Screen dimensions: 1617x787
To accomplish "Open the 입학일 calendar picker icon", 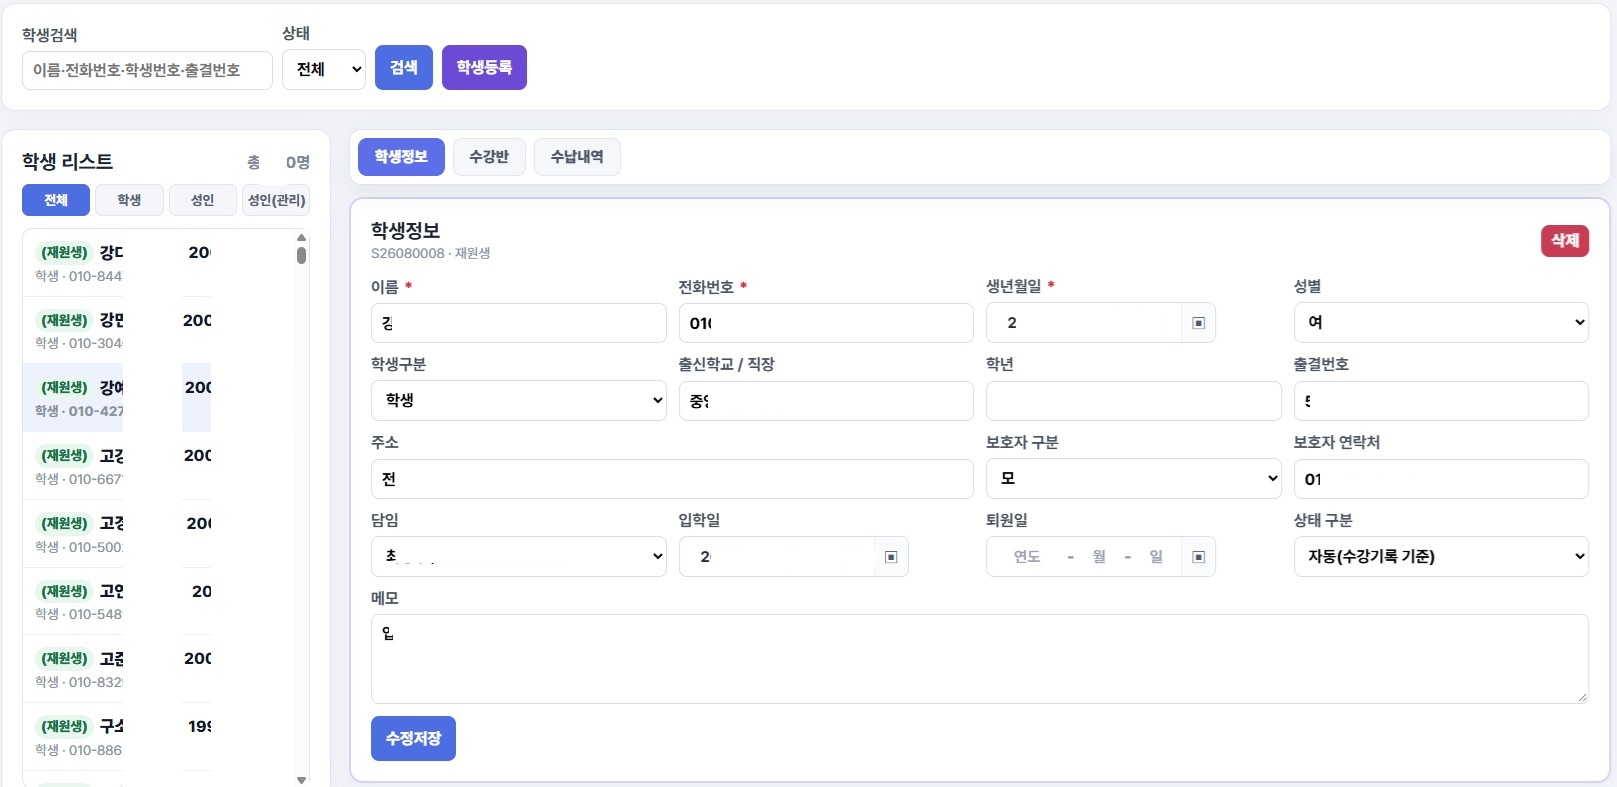I will pyautogui.click(x=891, y=557).
